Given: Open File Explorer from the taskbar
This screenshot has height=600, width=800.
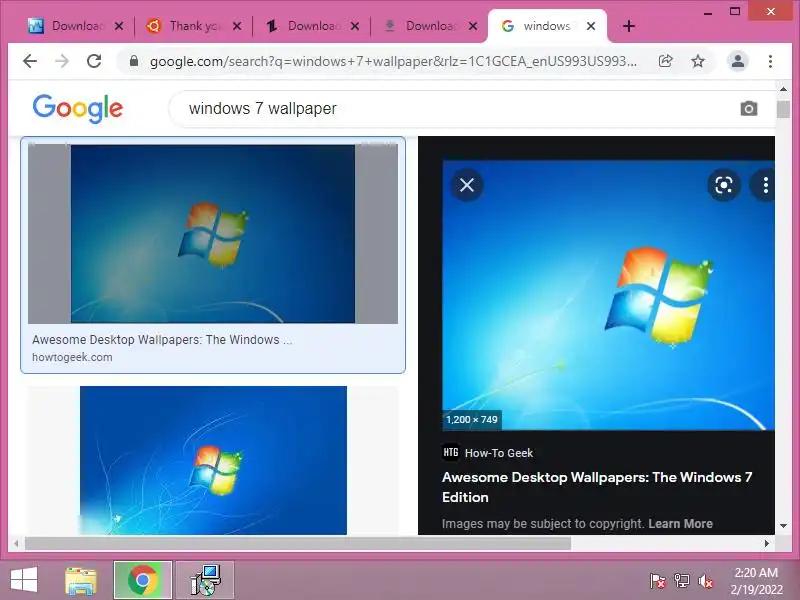Looking at the screenshot, I should click(81, 580).
